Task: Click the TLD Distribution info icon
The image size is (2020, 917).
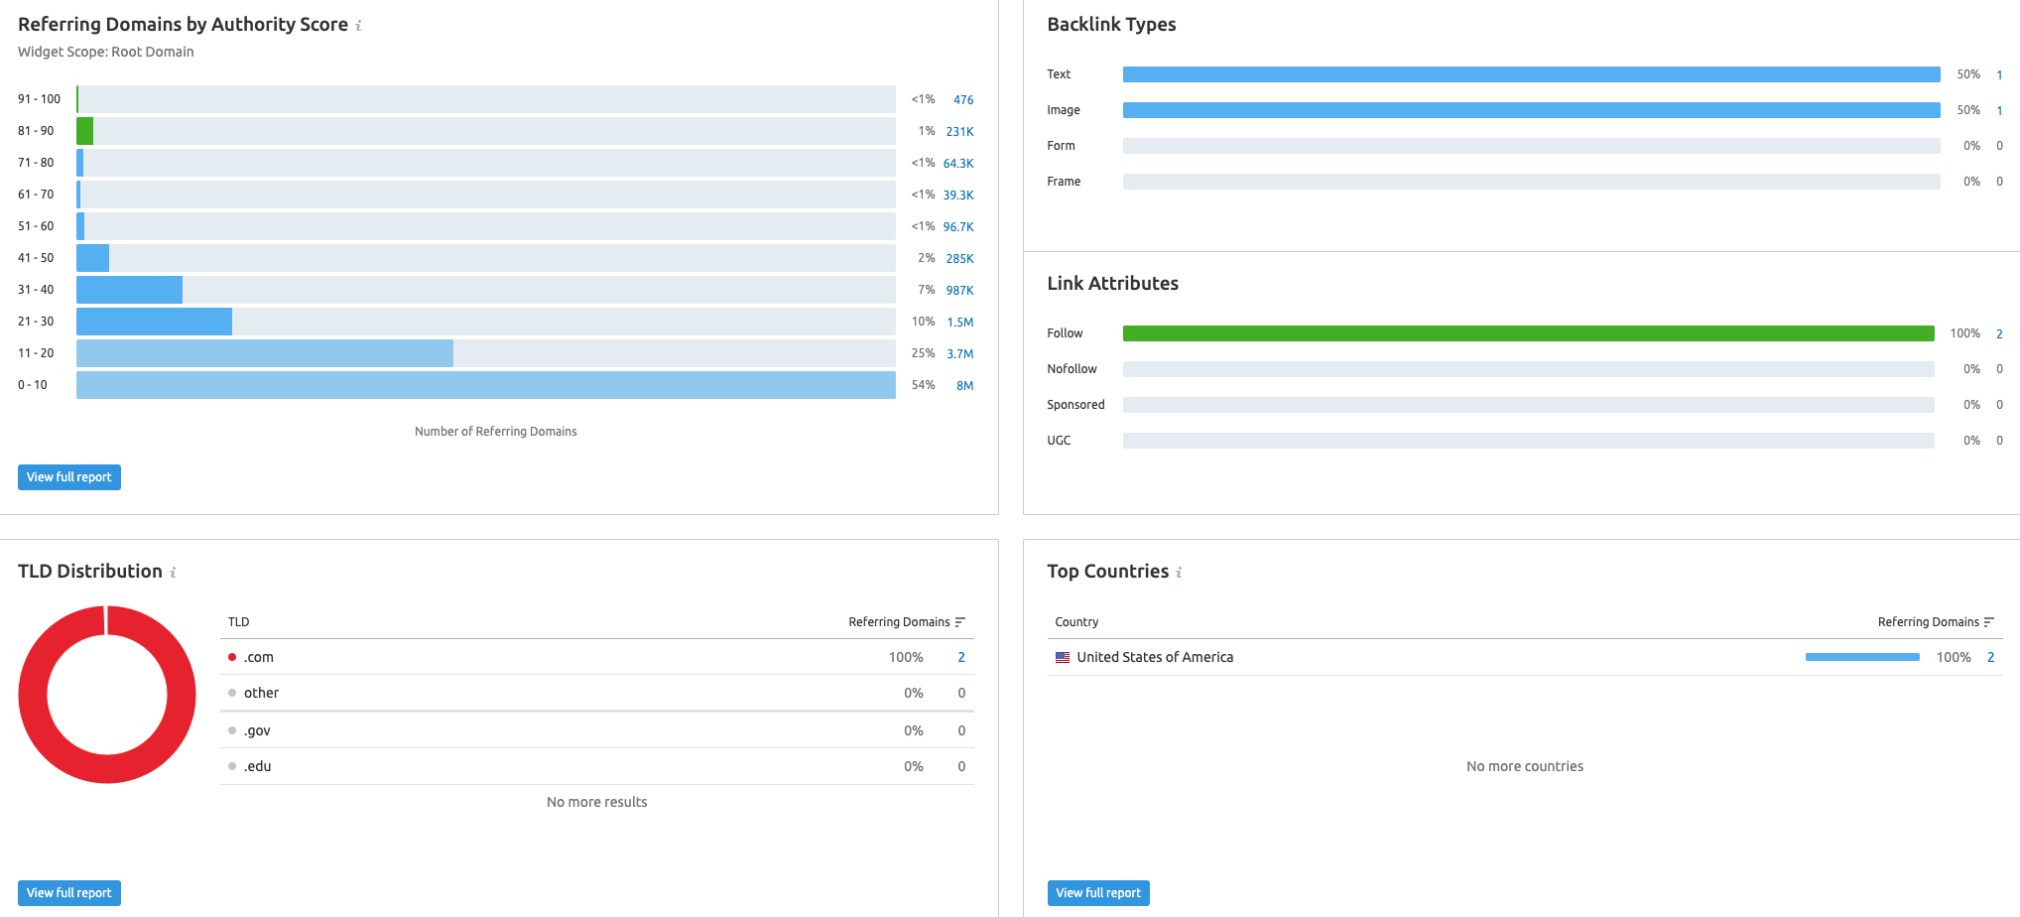Action: click(x=173, y=573)
